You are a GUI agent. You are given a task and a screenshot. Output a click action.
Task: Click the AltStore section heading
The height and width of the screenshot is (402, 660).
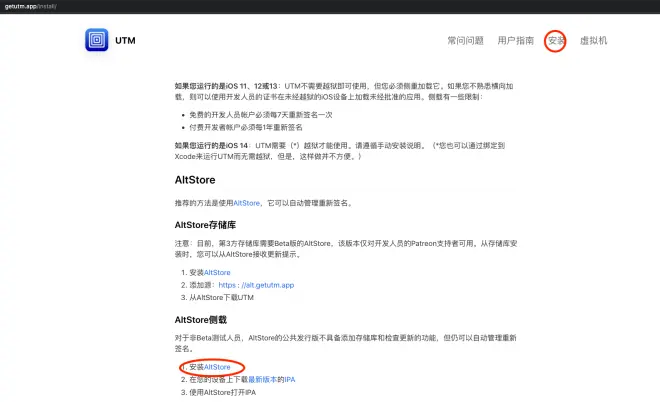pyautogui.click(x=195, y=180)
